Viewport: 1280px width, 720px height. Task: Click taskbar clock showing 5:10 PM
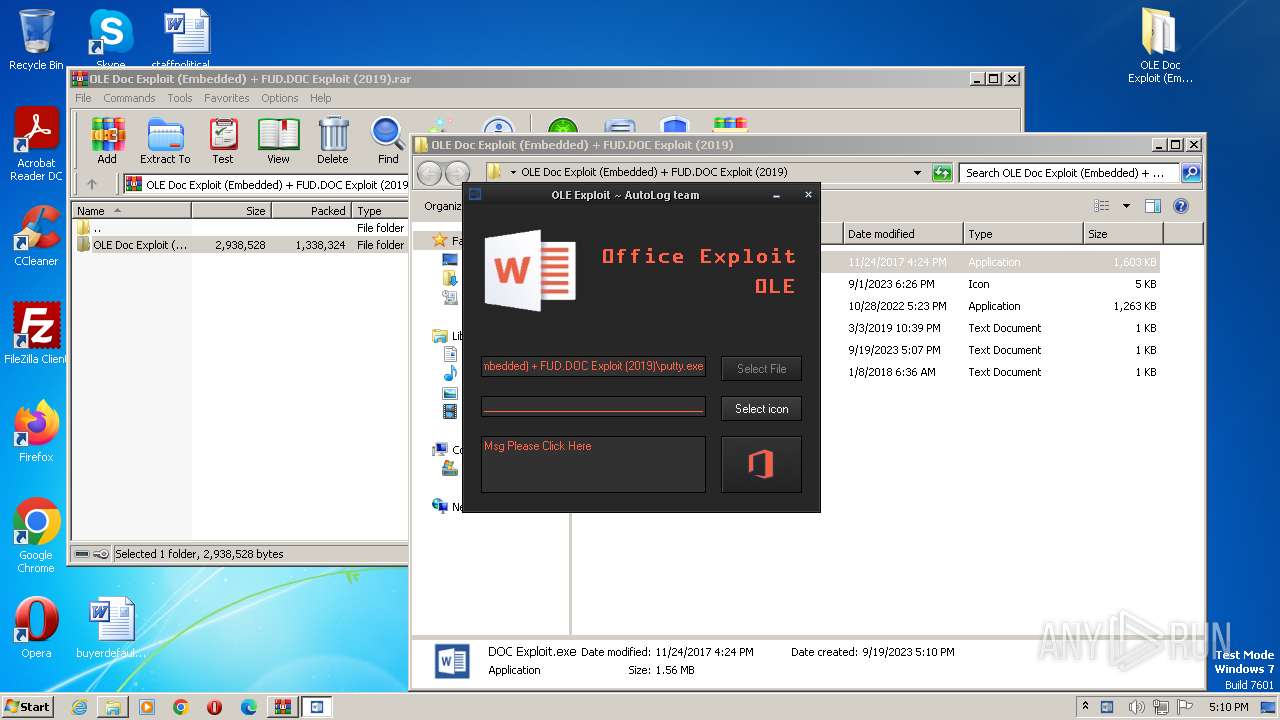[x=1227, y=707]
